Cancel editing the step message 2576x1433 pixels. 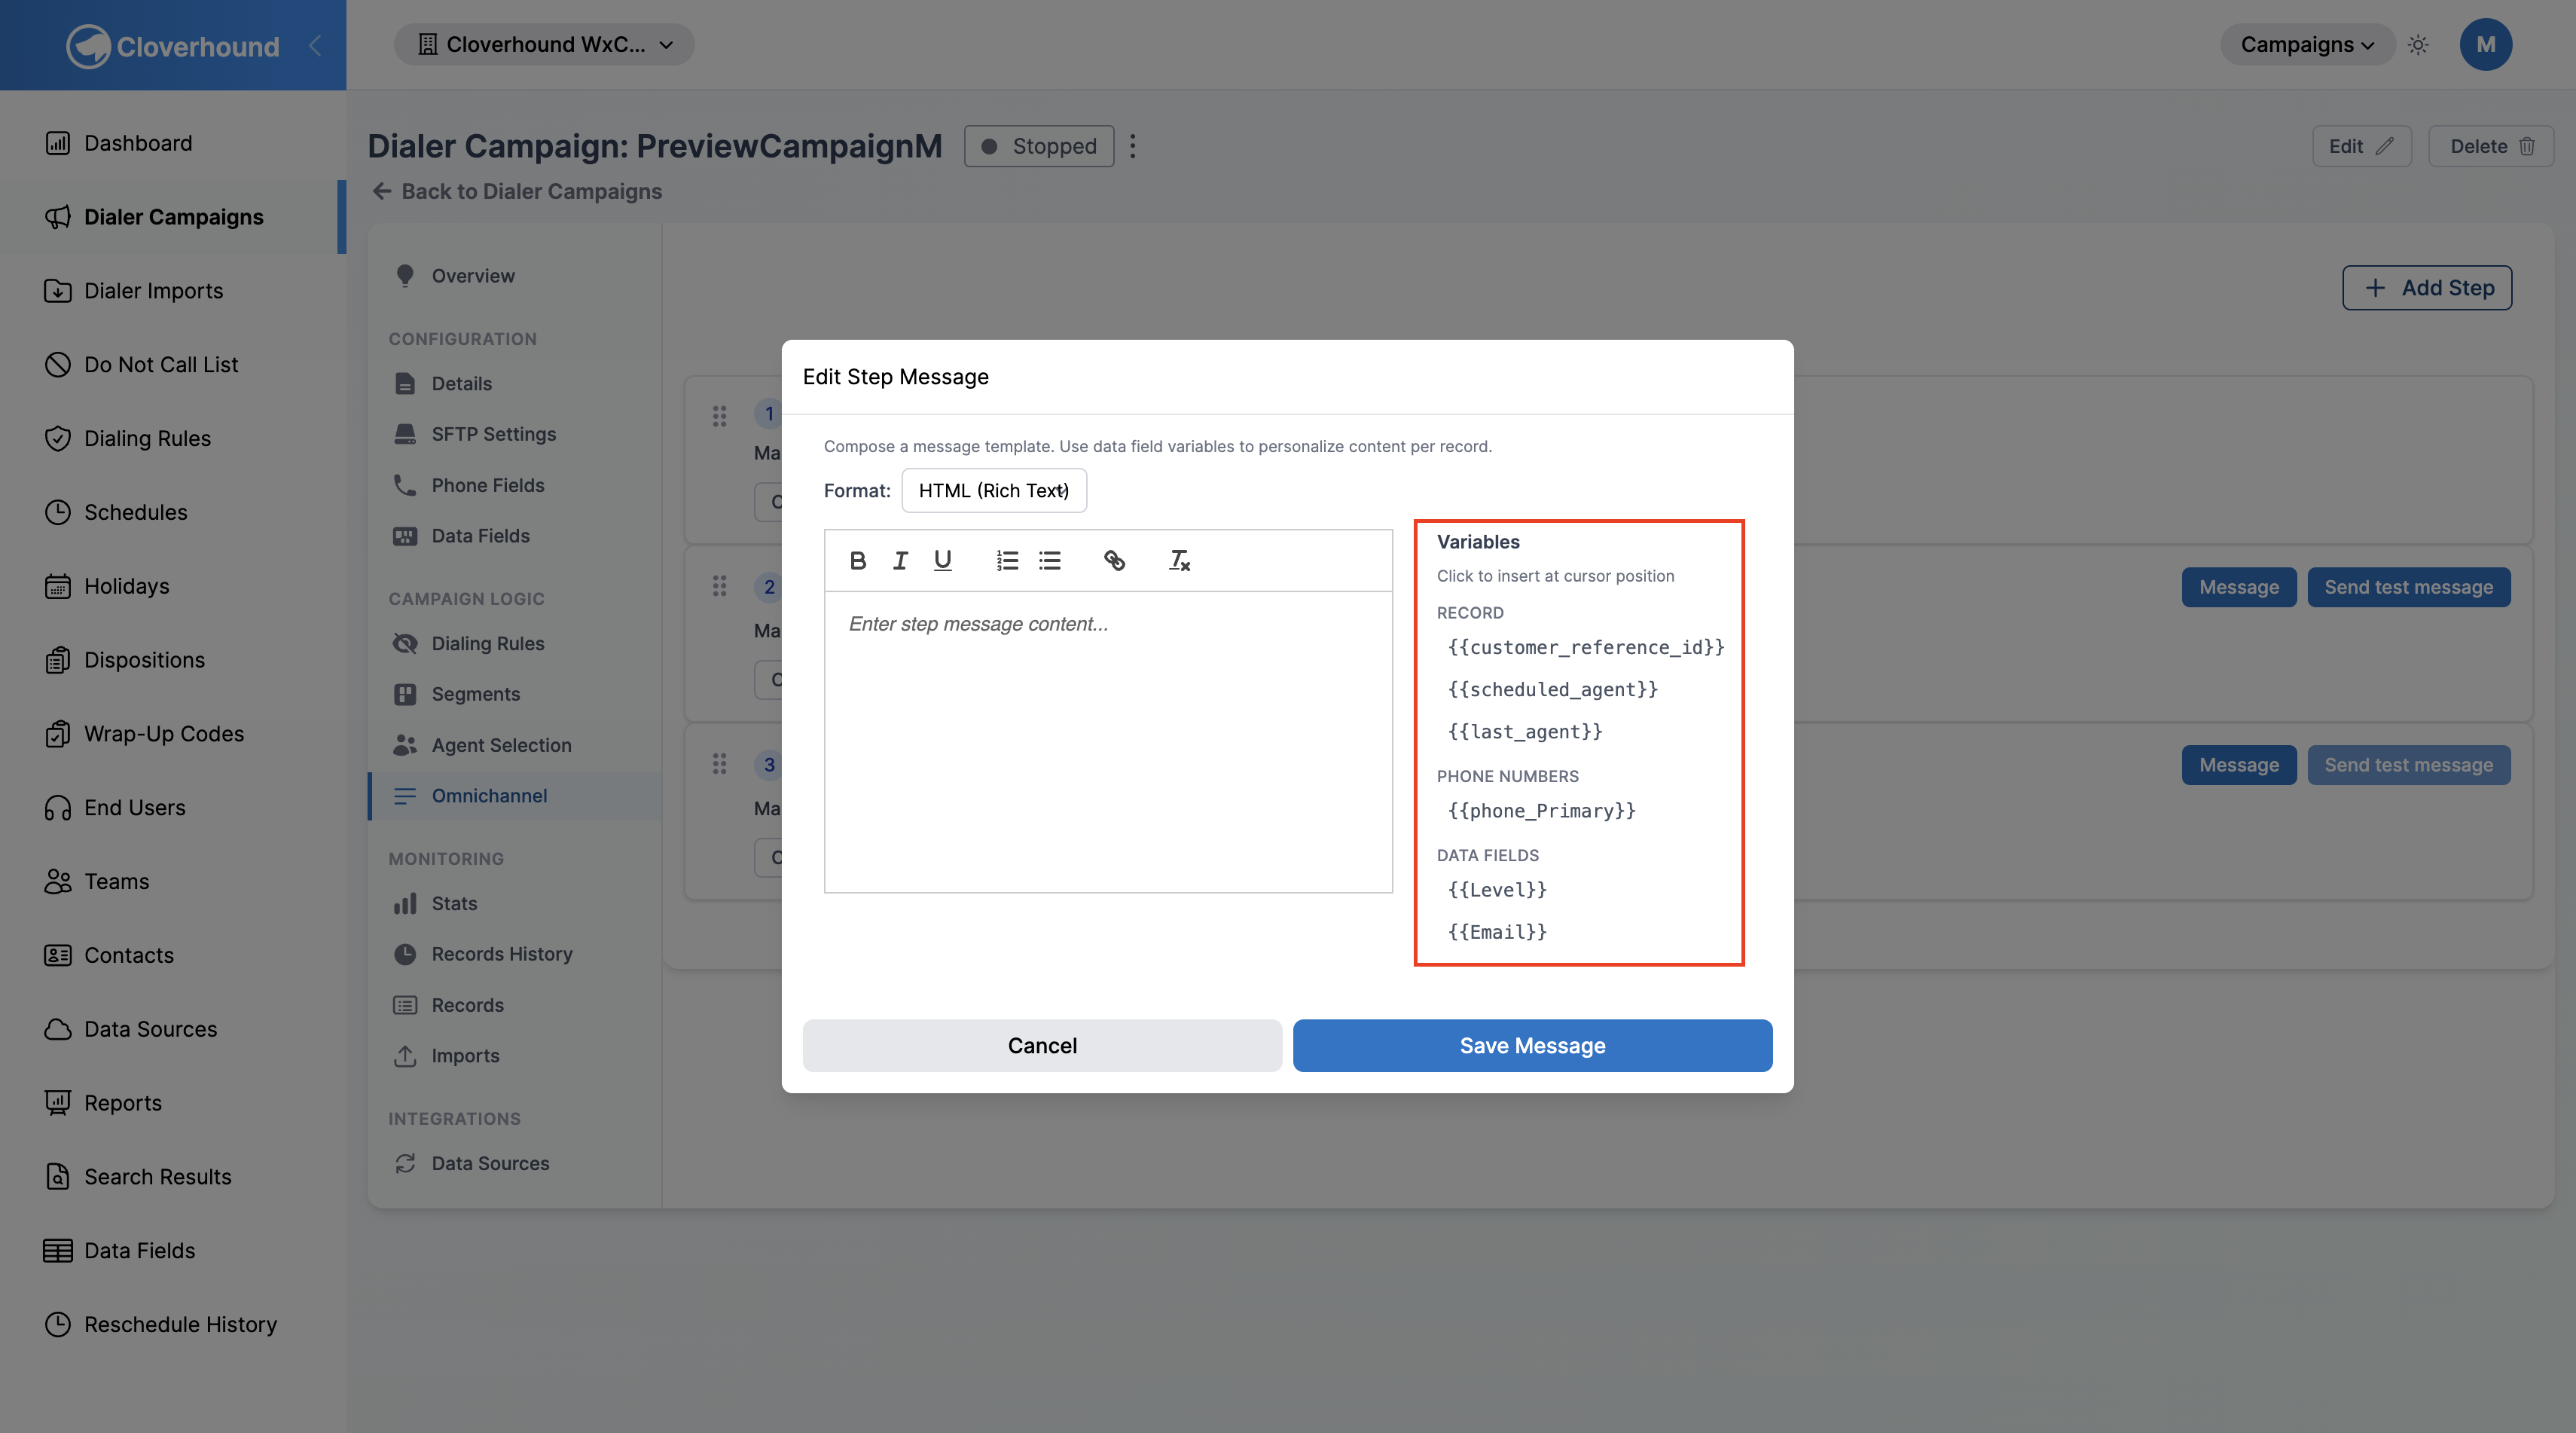(x=1042, y=1046)
